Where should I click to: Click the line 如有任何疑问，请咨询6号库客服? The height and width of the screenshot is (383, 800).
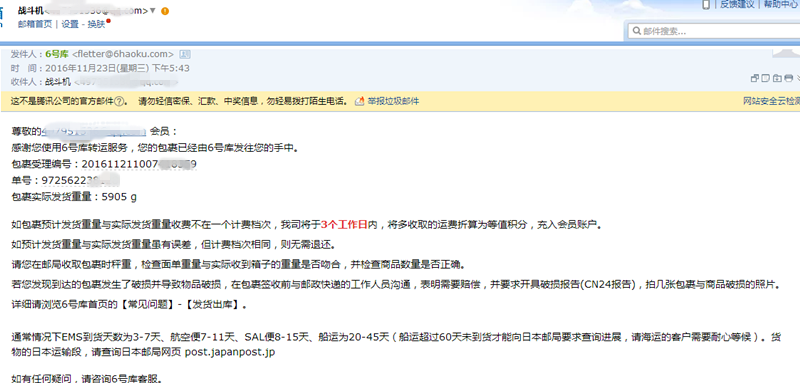click(87, 378)
